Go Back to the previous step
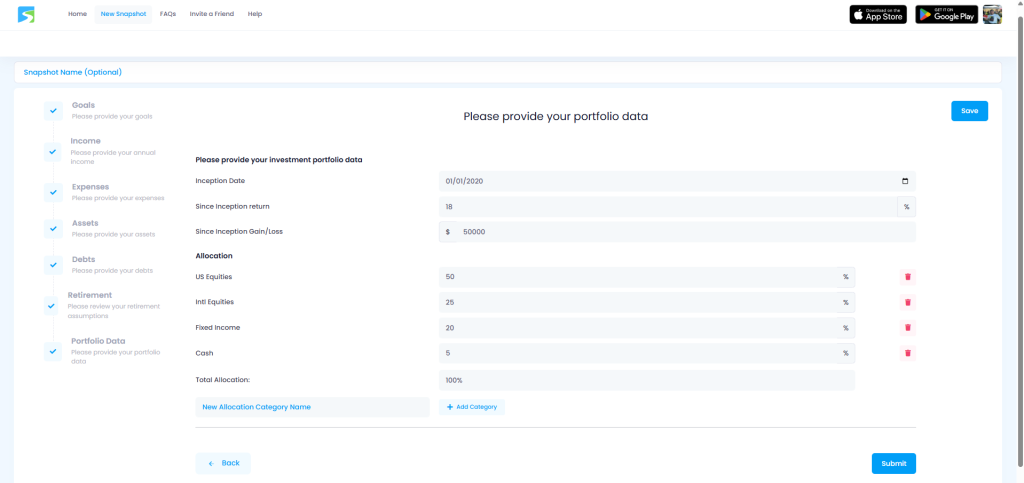The width and height of the screenshot is (1024, 483). 223,463
